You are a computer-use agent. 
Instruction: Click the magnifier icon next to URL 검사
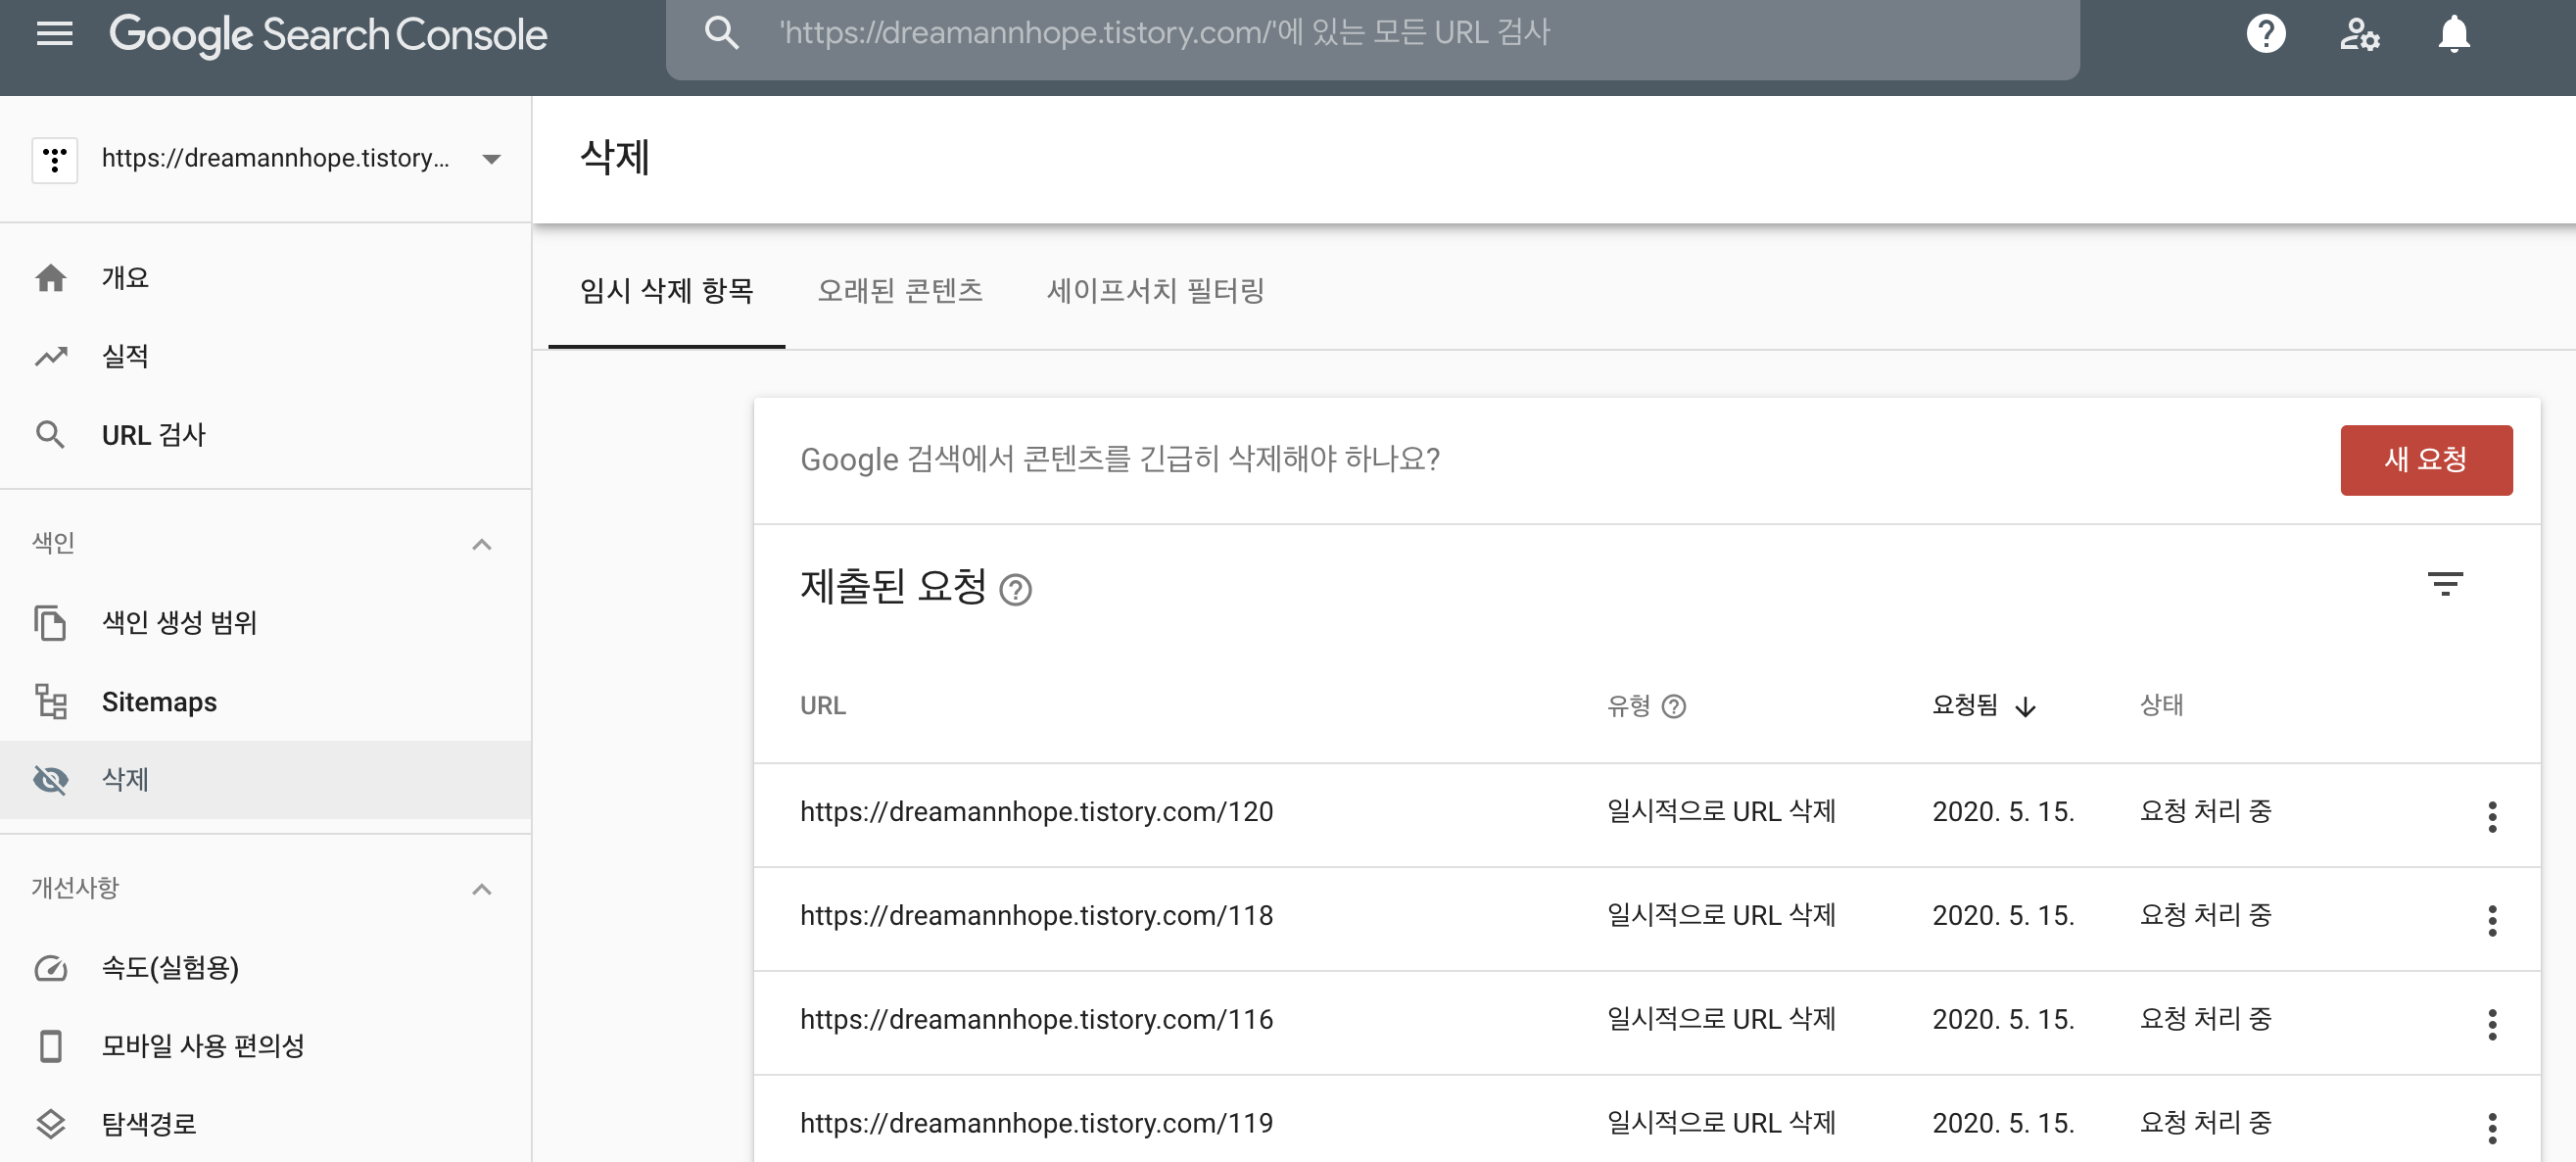[50, 435]
